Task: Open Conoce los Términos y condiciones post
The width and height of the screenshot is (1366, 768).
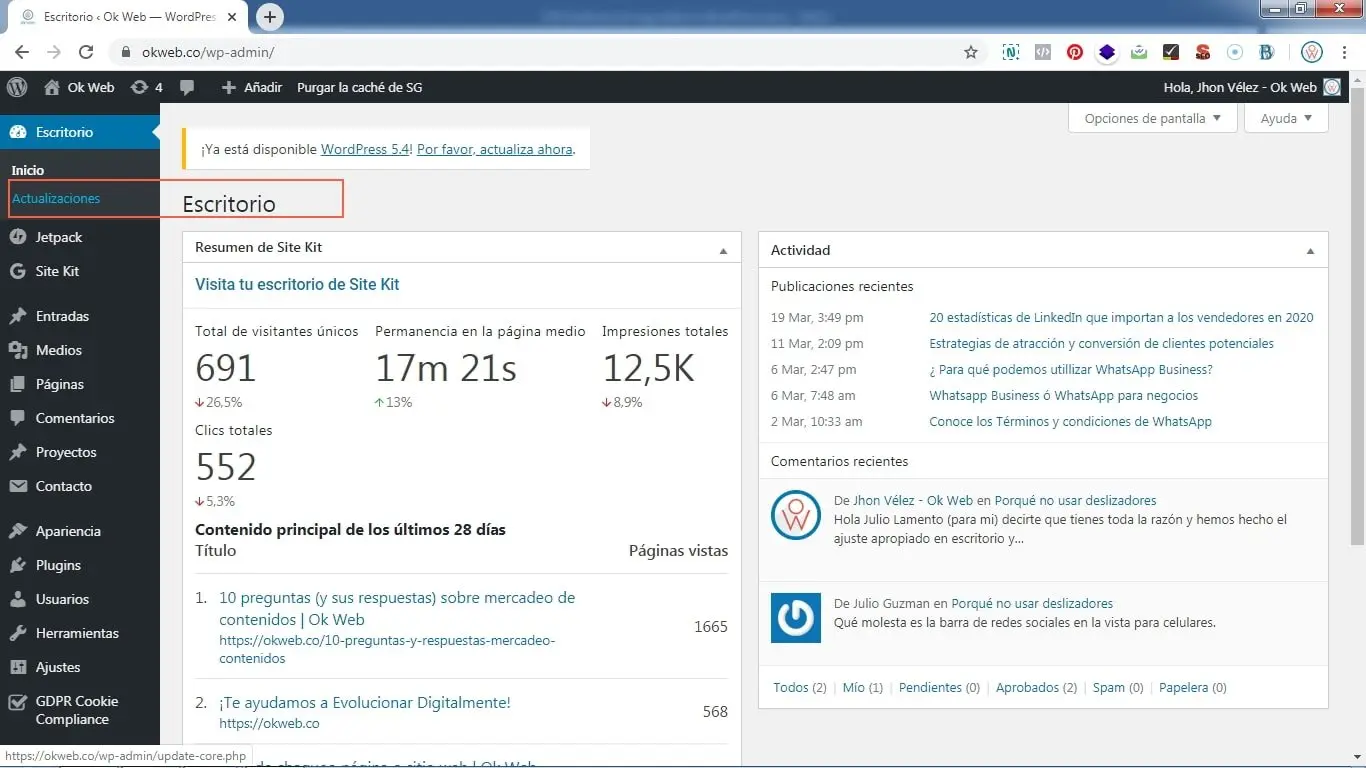Action: tap(1070, 421)
